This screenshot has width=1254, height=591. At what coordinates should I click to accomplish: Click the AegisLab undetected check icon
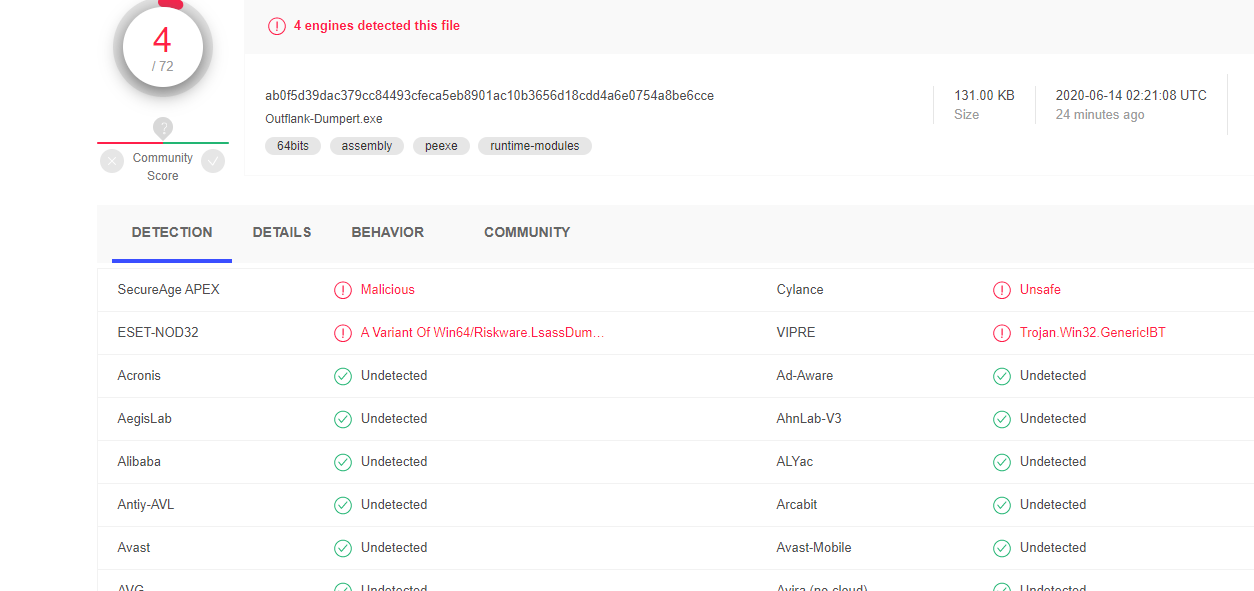pyautogui.click(x=343, y=419)
